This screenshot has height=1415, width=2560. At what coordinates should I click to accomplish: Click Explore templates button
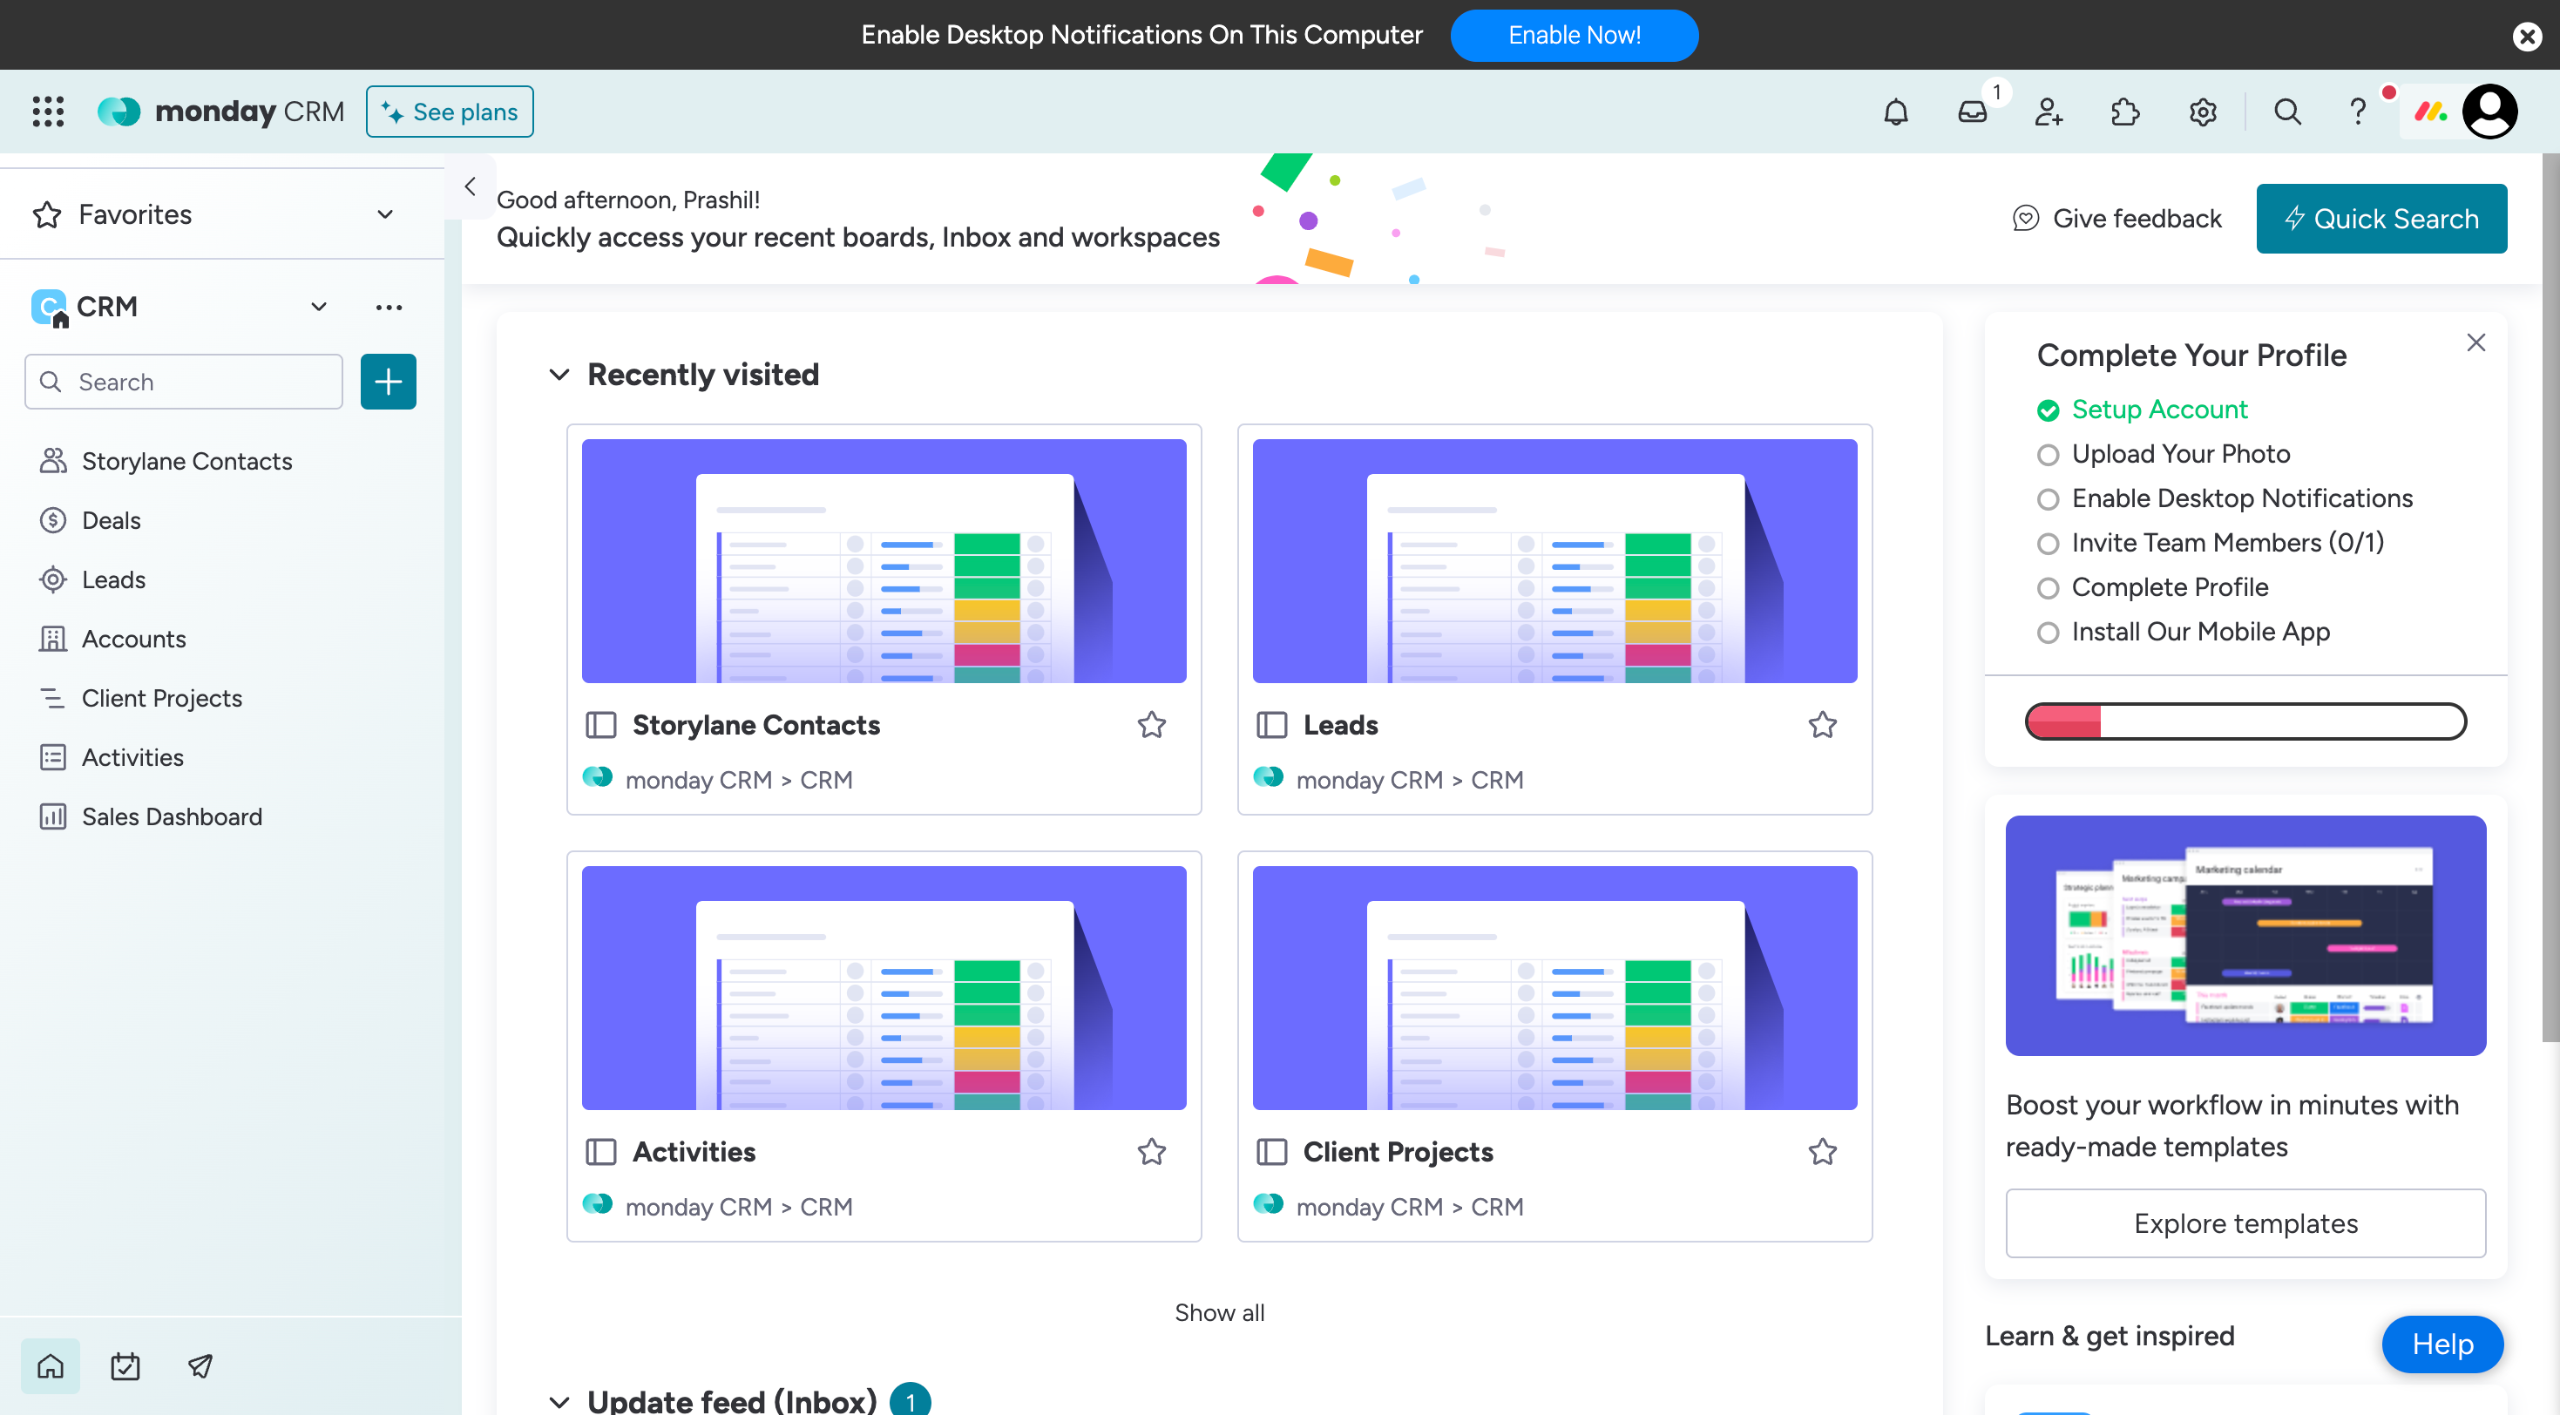pyautogui.click(x=2246, y=1222)
